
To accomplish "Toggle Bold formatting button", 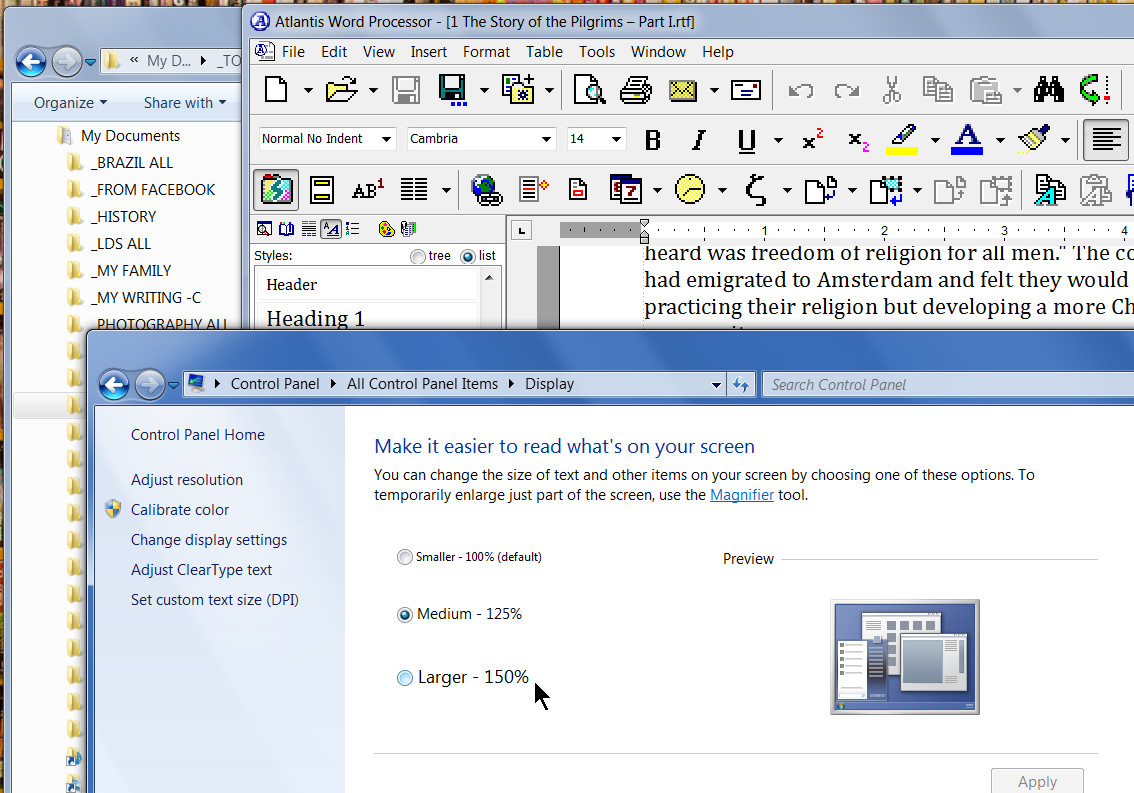I will pyautogui.click(x=652, y=140).
